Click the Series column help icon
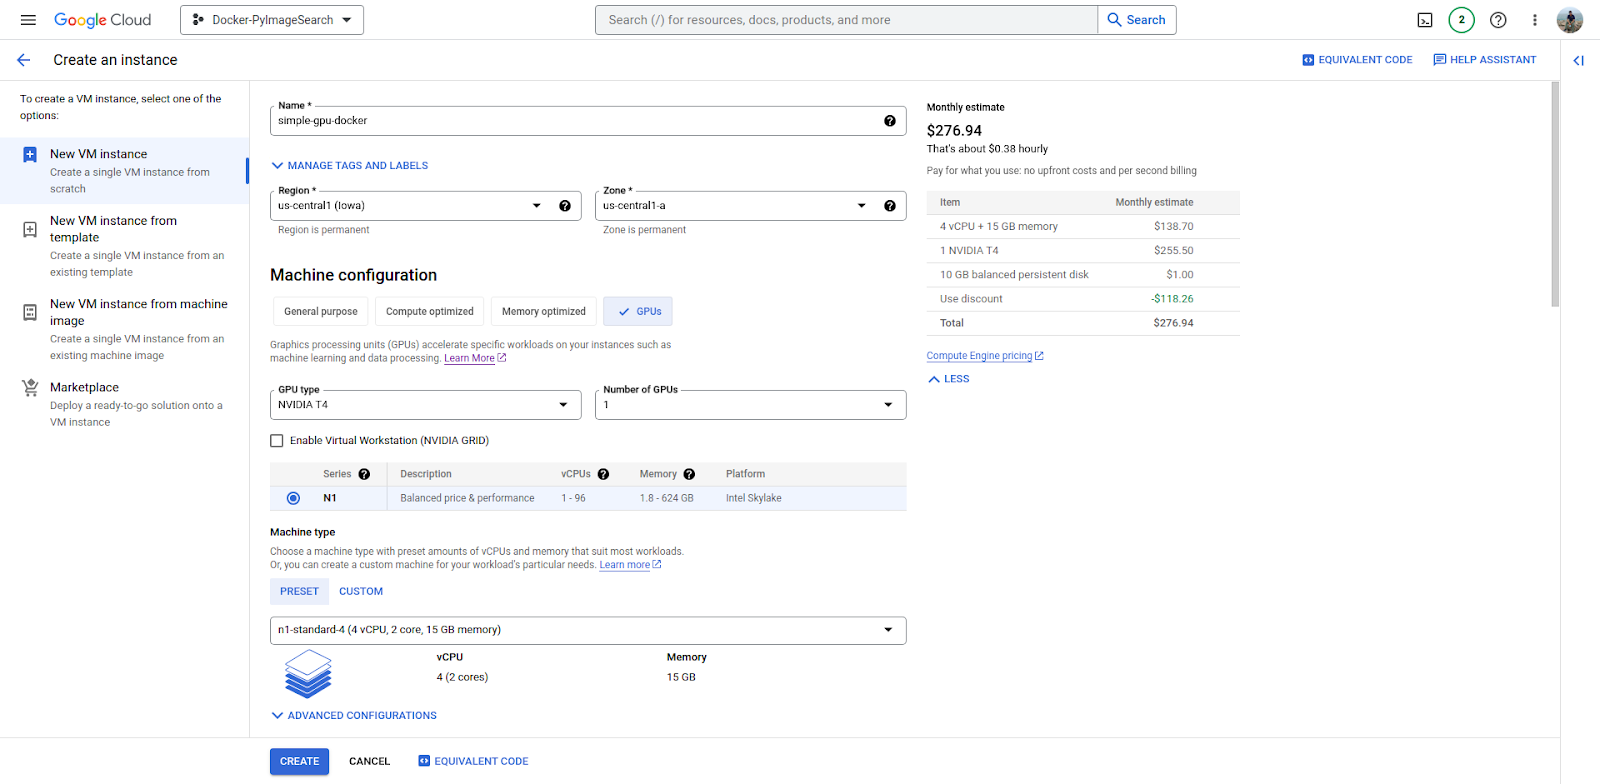The width and height of the screenshot is (1600, 784). (x=364, y=474)
